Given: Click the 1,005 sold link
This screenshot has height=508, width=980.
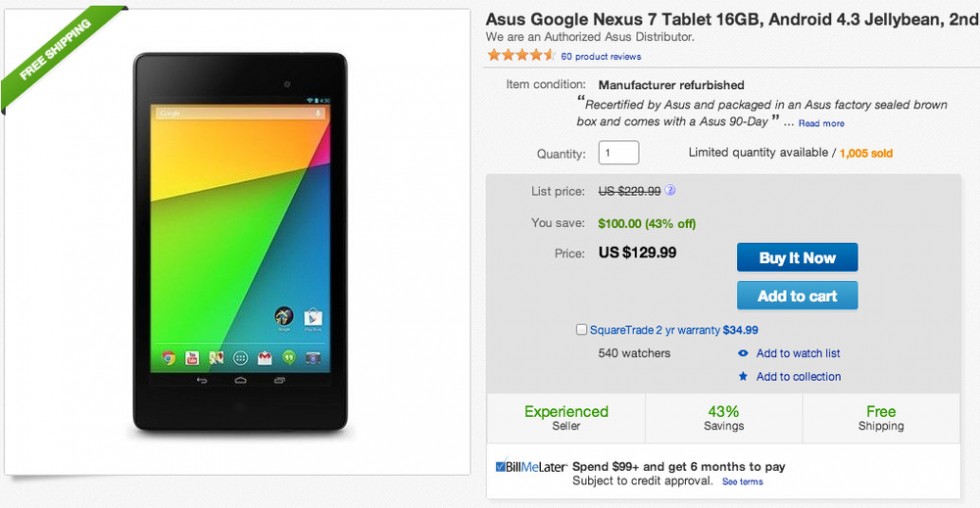Looking at the screenshot, I should [x=866, y=153].
